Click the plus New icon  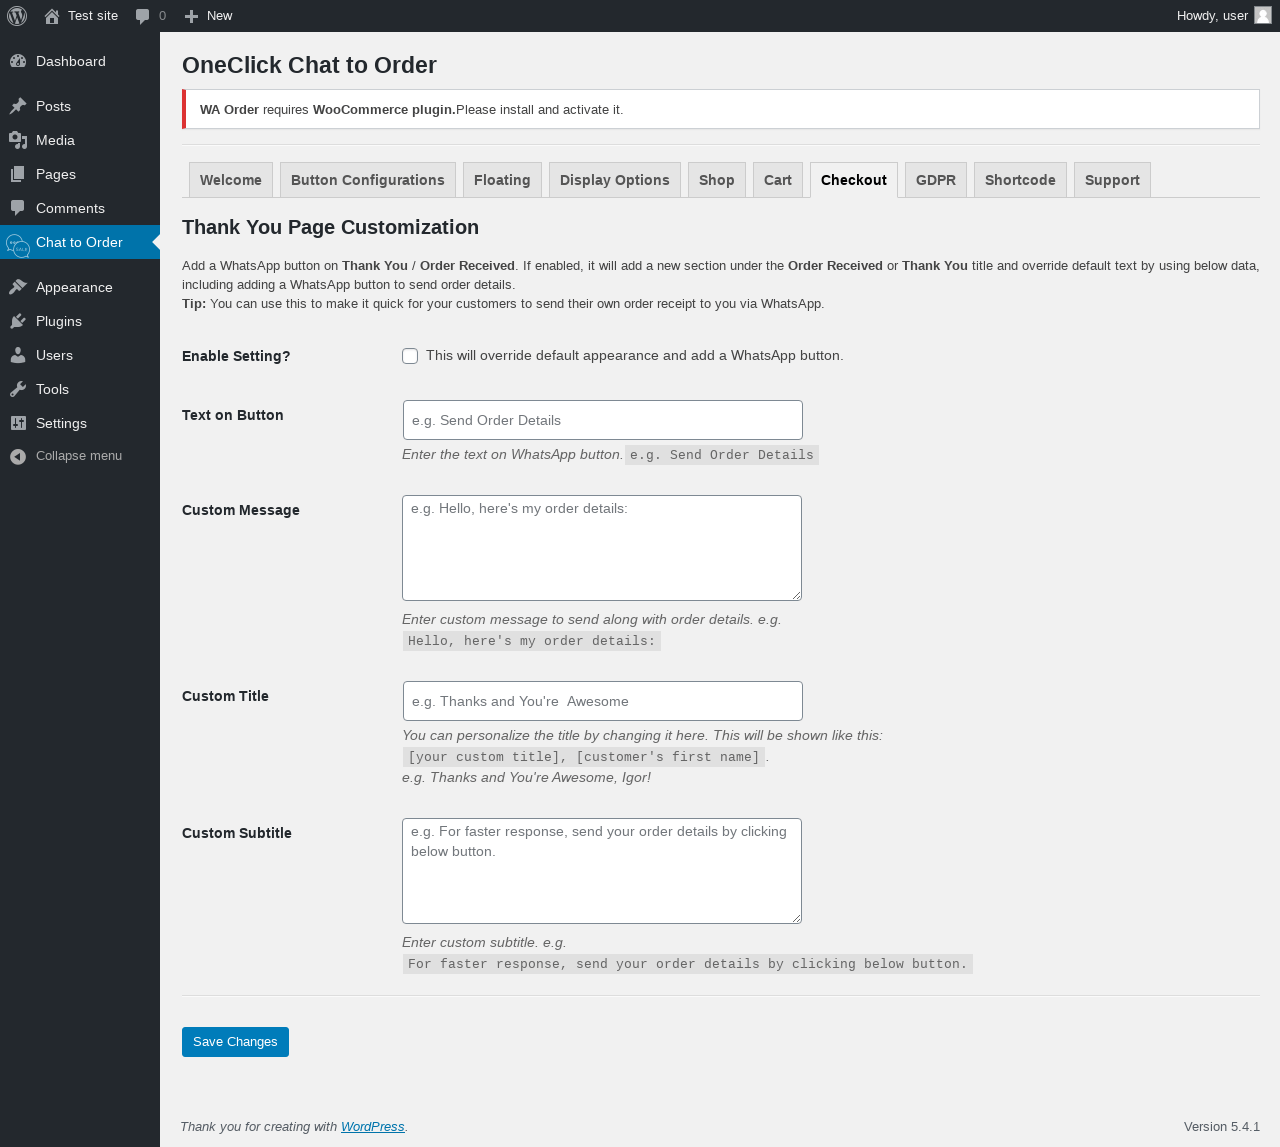point(191,16)
